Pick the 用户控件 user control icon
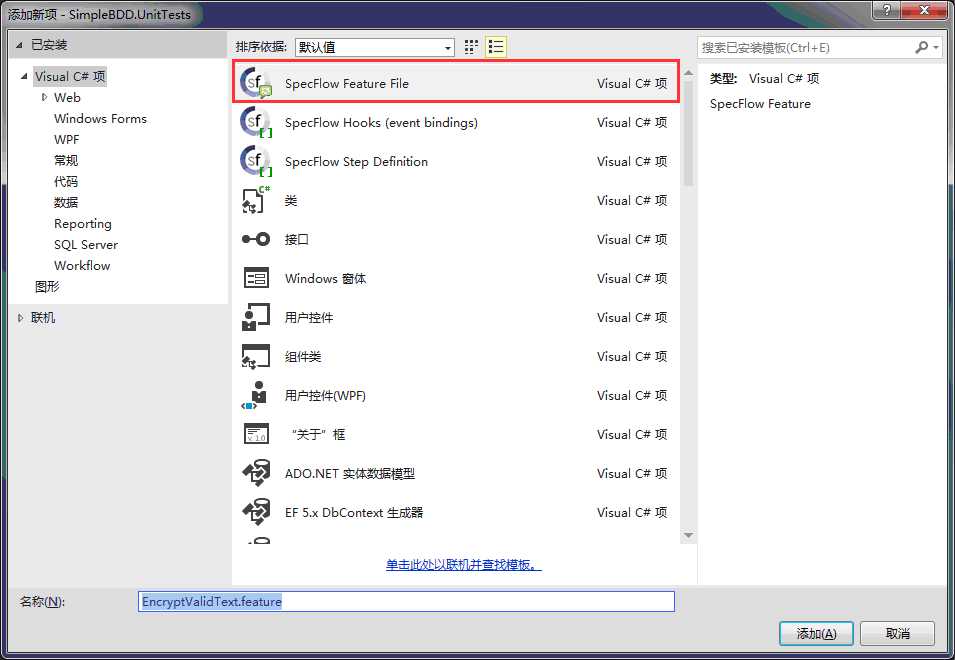 (x=256, y=317)
